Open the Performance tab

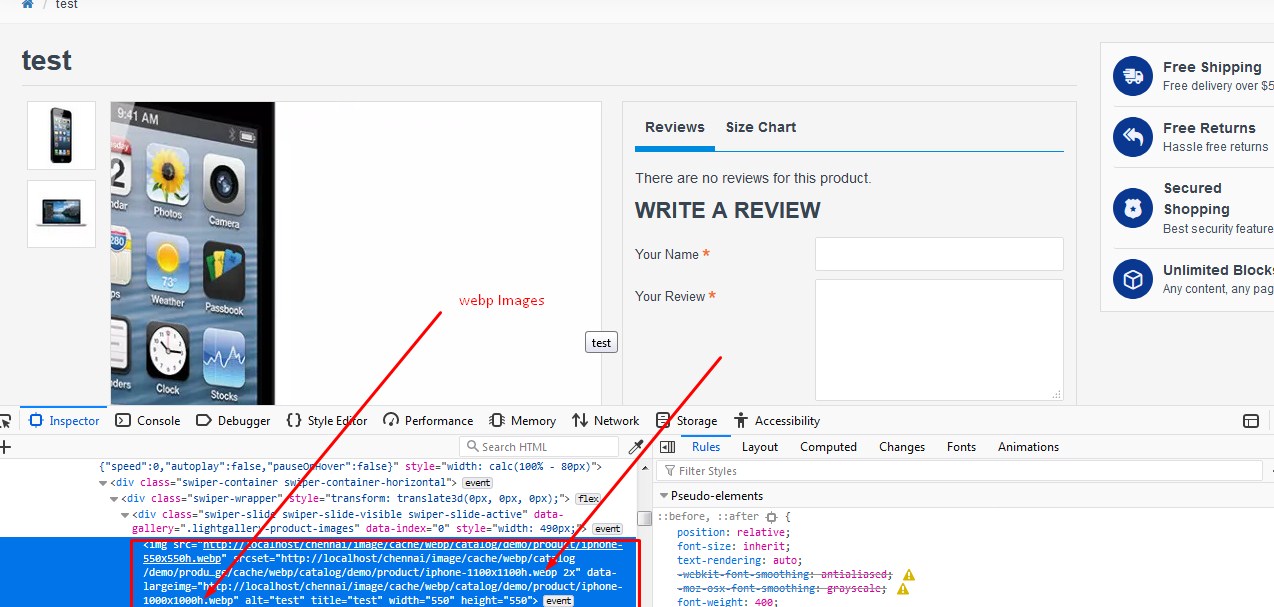click(x=428, y=421)
